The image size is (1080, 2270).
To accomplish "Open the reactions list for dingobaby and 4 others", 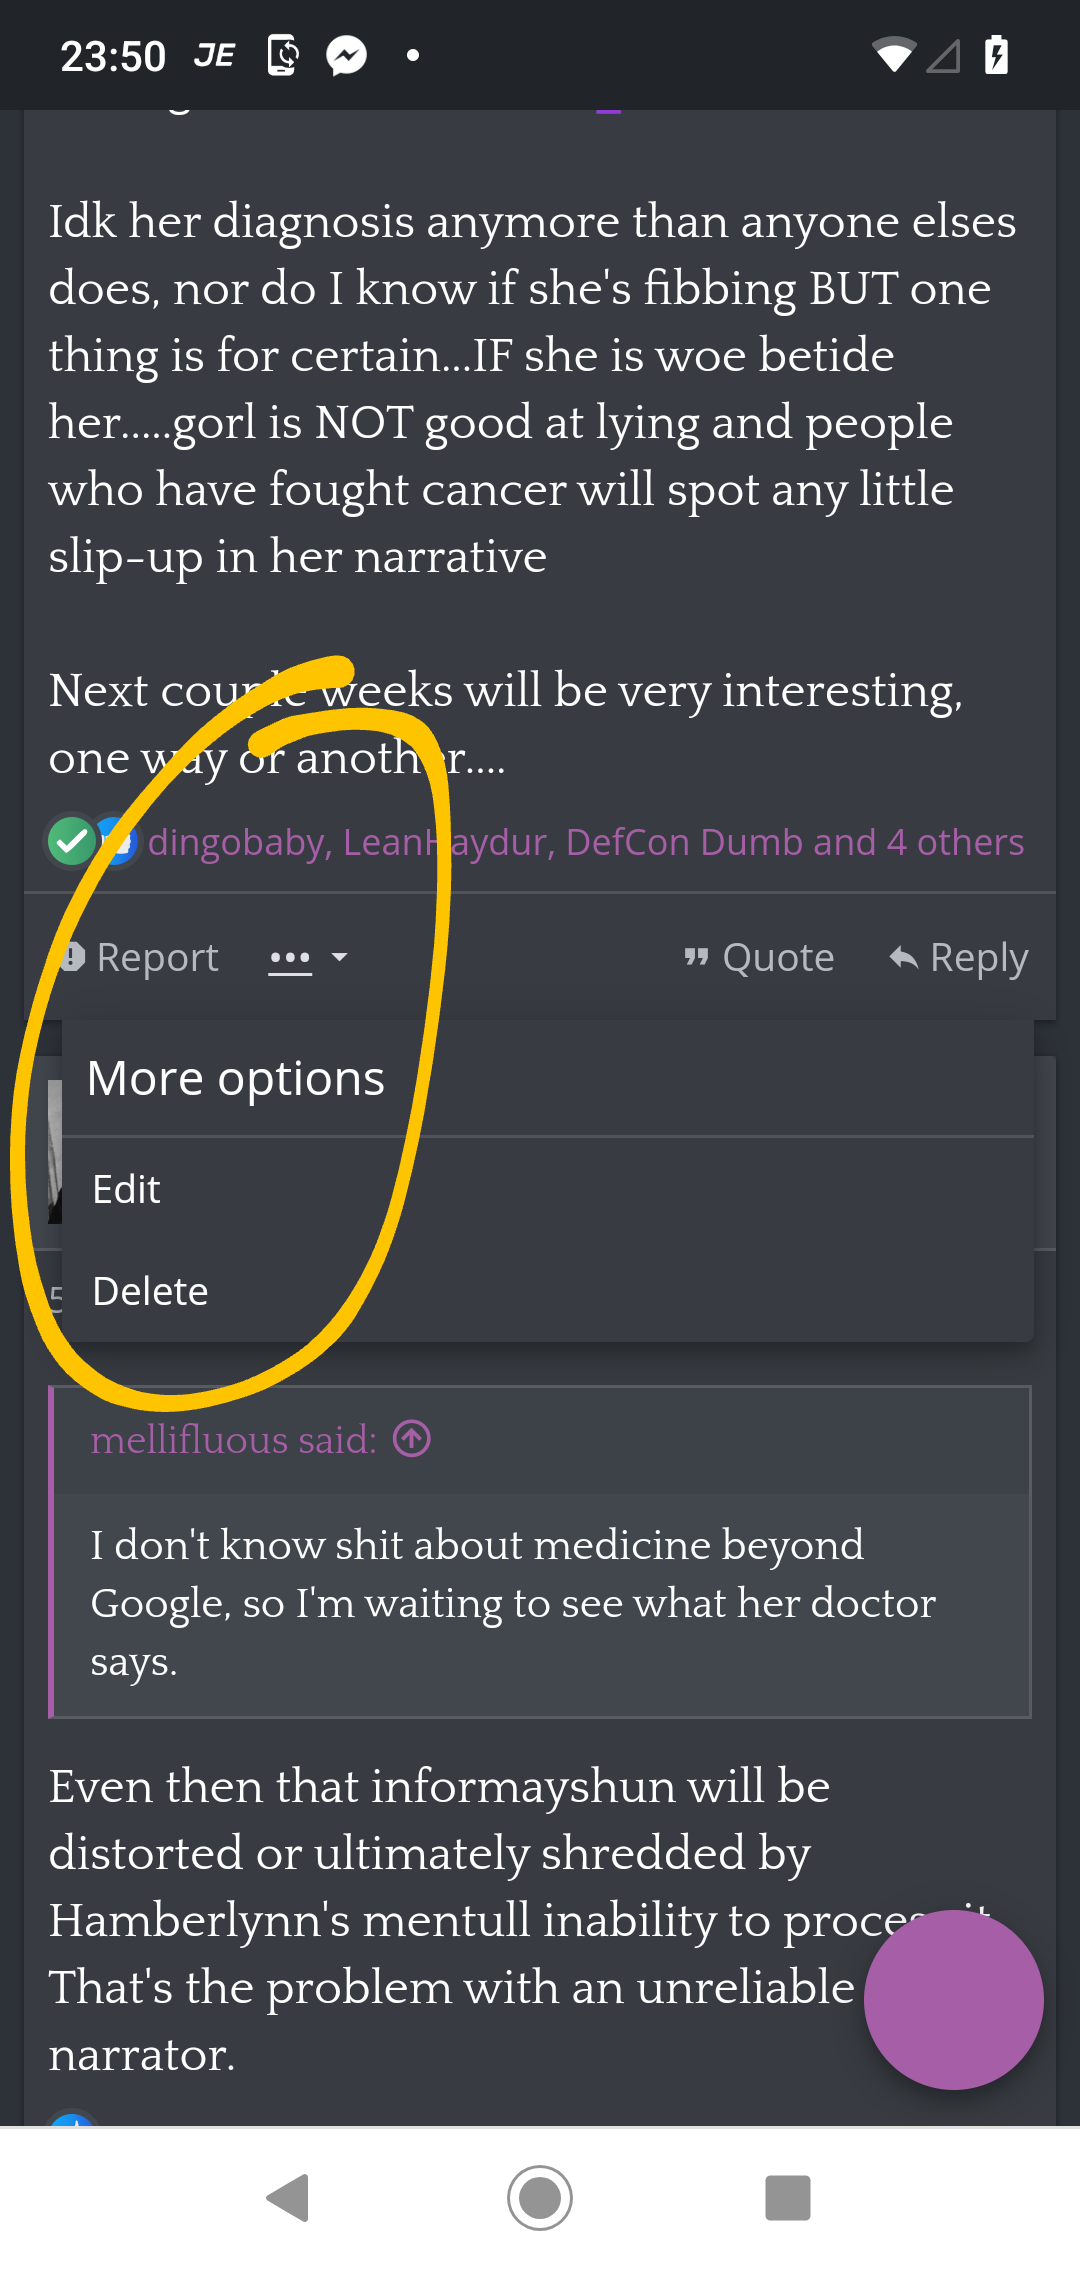I will [x=586, y=842].
